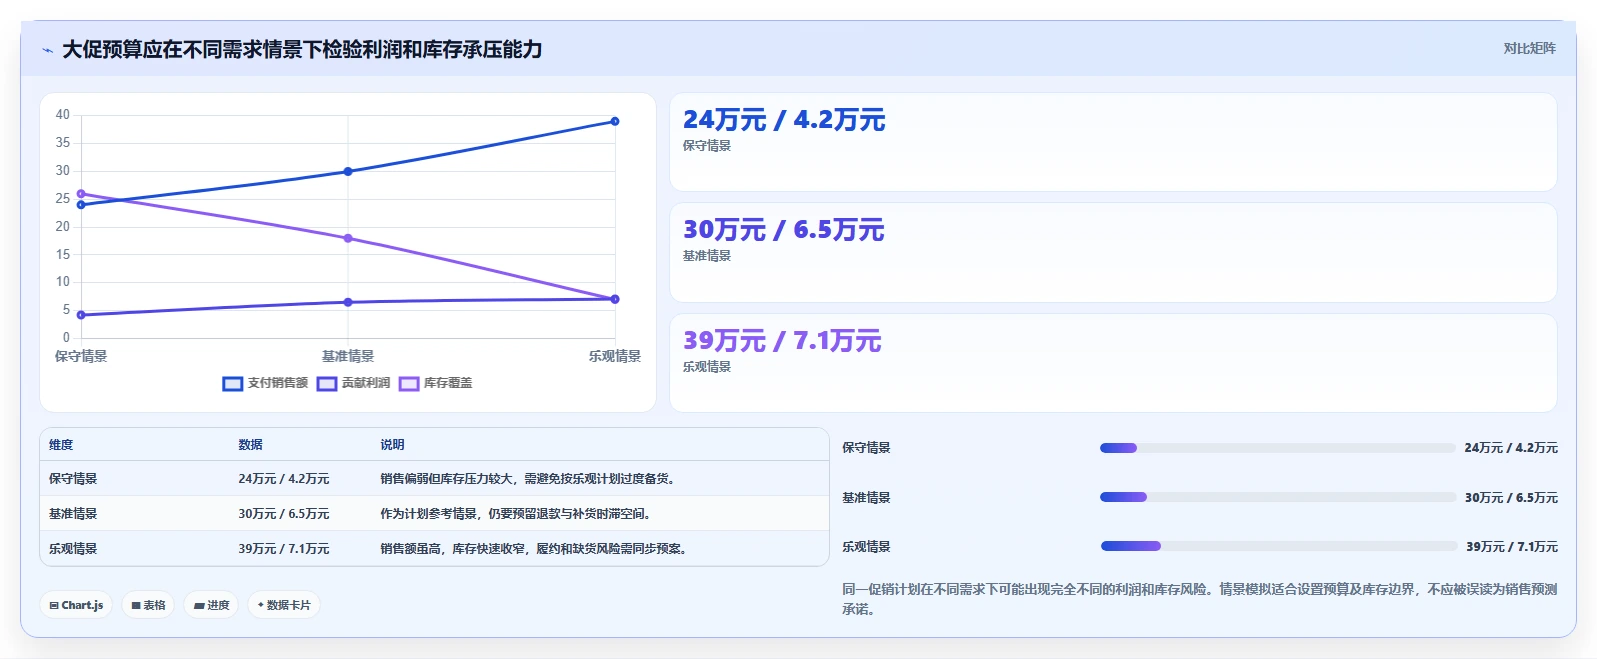Click 贡献利润 data point at 保守情景

(81, 315)
